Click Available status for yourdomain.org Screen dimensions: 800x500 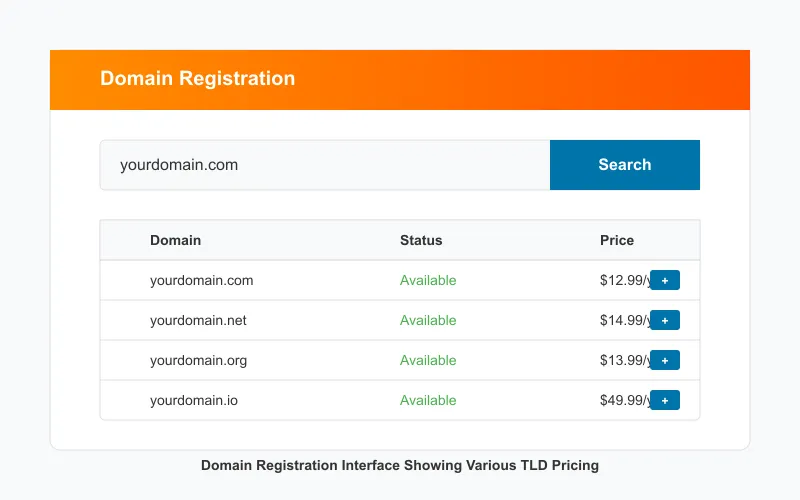[x=428, y=360]
